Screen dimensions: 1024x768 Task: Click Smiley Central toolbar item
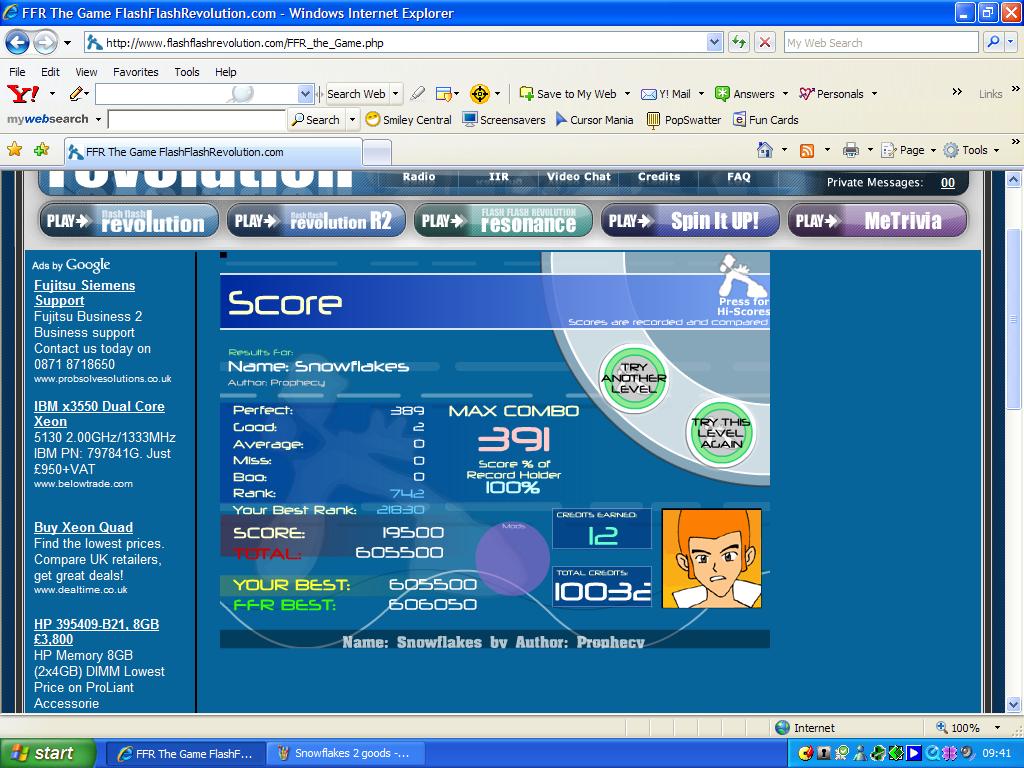point(409,120)
